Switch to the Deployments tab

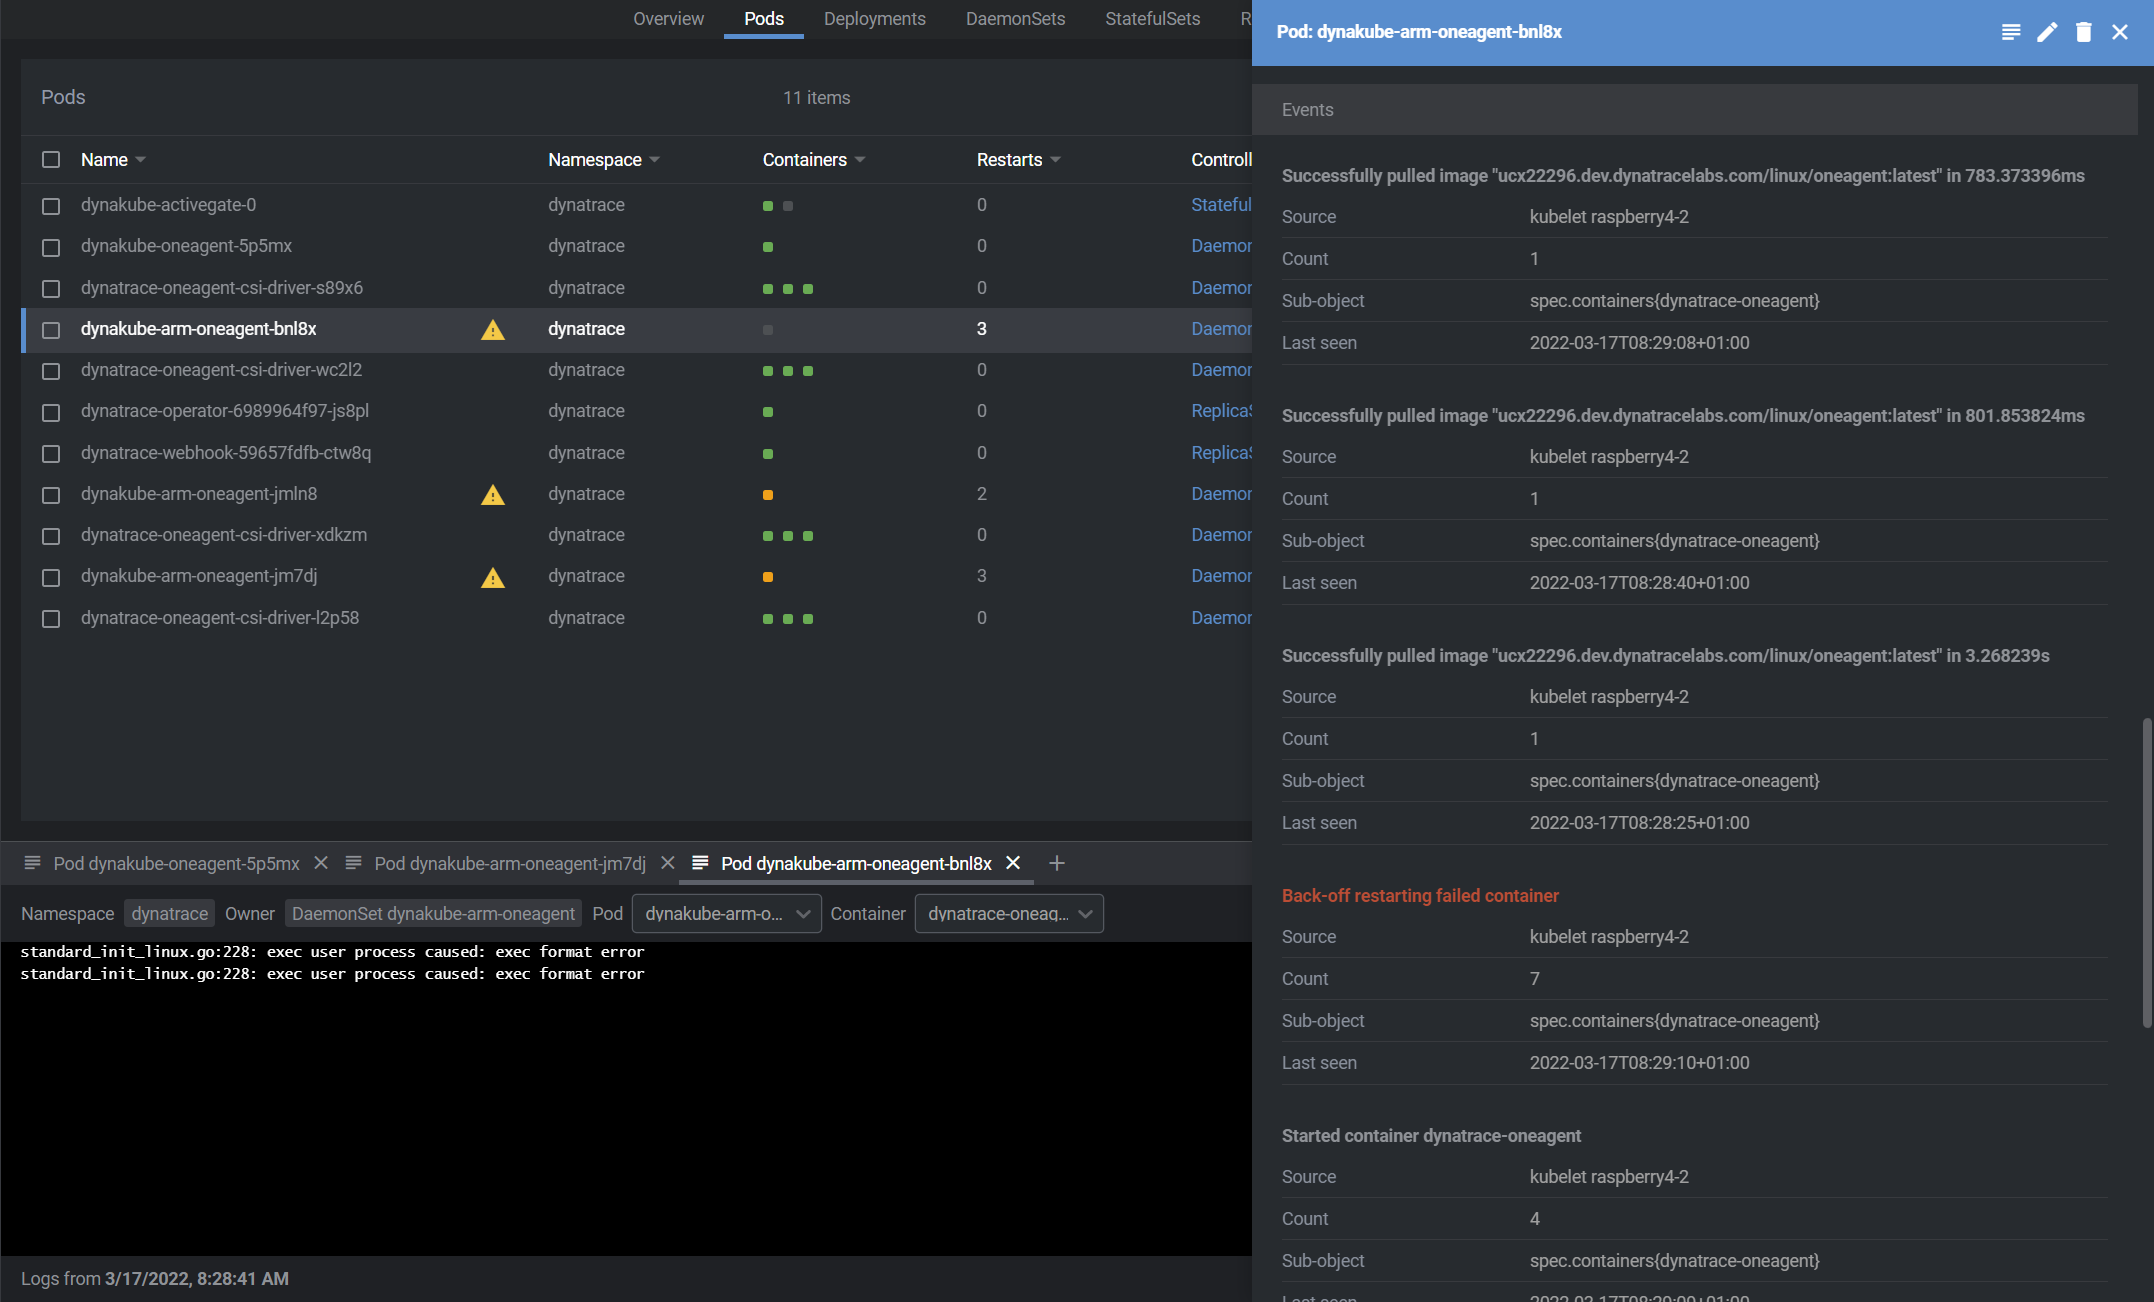[874, 19]
